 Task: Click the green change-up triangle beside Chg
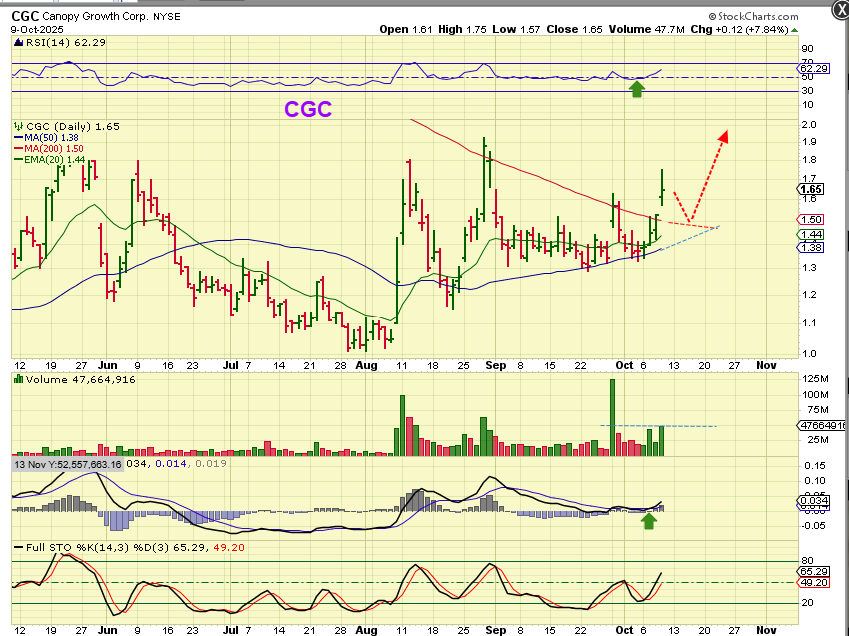(794, 30)
